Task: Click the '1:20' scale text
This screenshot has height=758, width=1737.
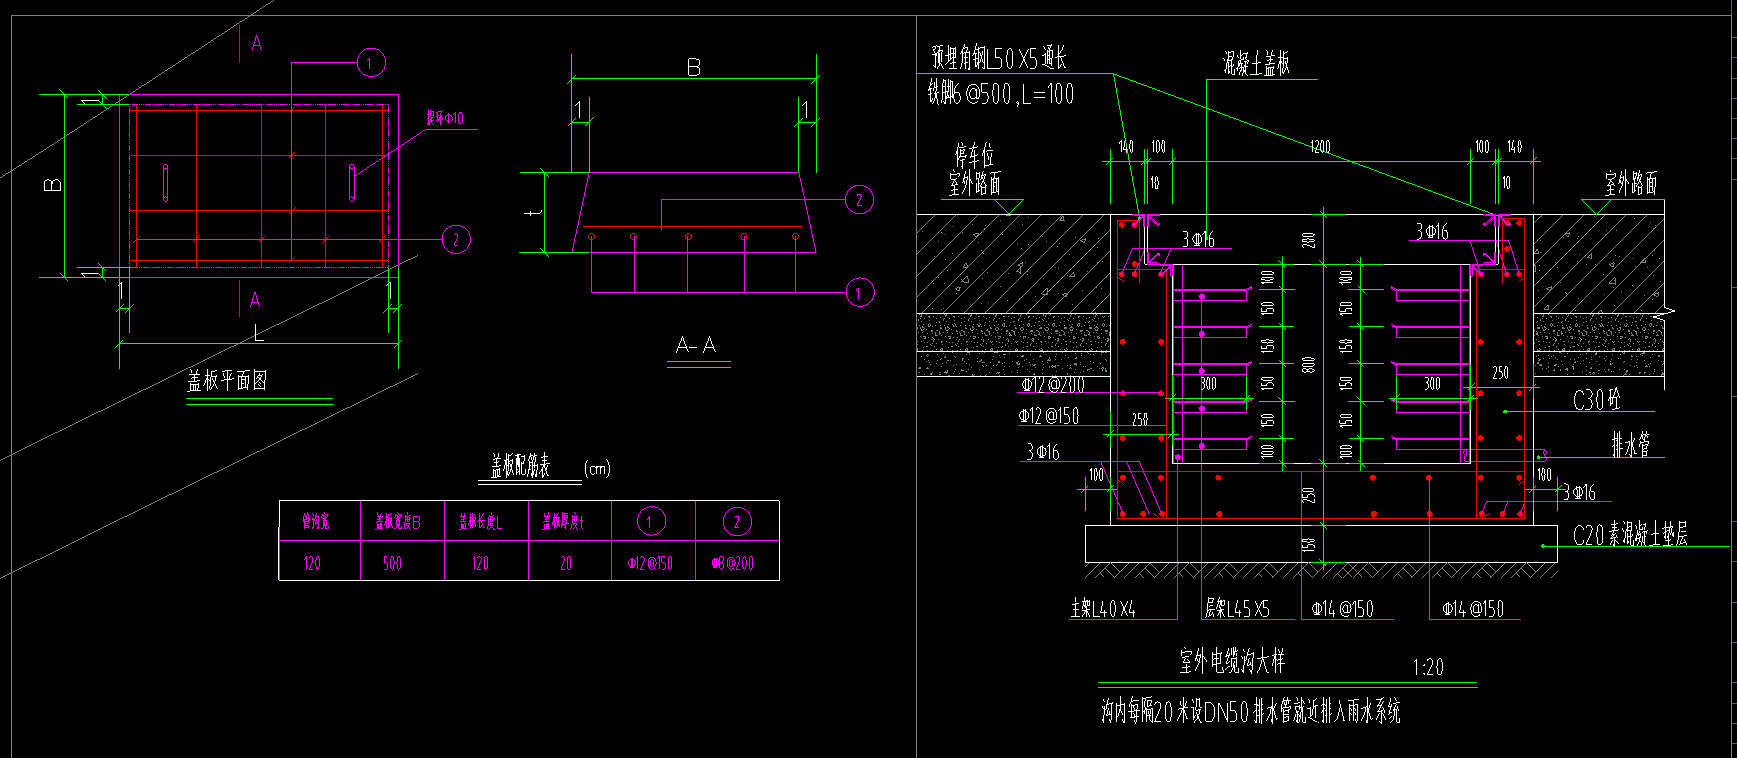Action: click(x=1428, y=667)
